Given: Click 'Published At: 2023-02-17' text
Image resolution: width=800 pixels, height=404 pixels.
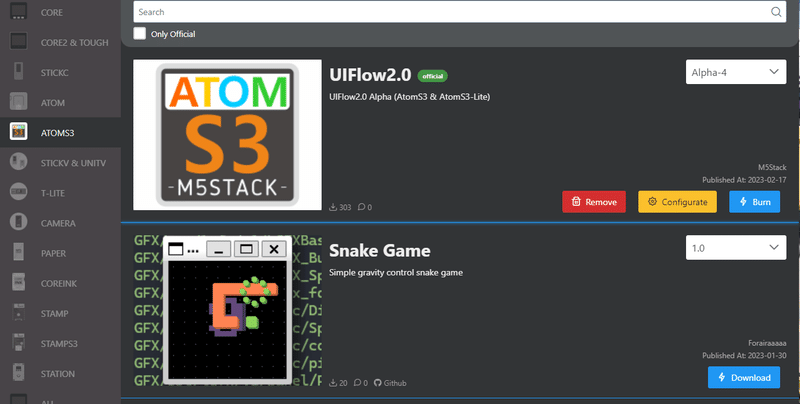Looking at the screenshot, I should click(x=744, y=180).
